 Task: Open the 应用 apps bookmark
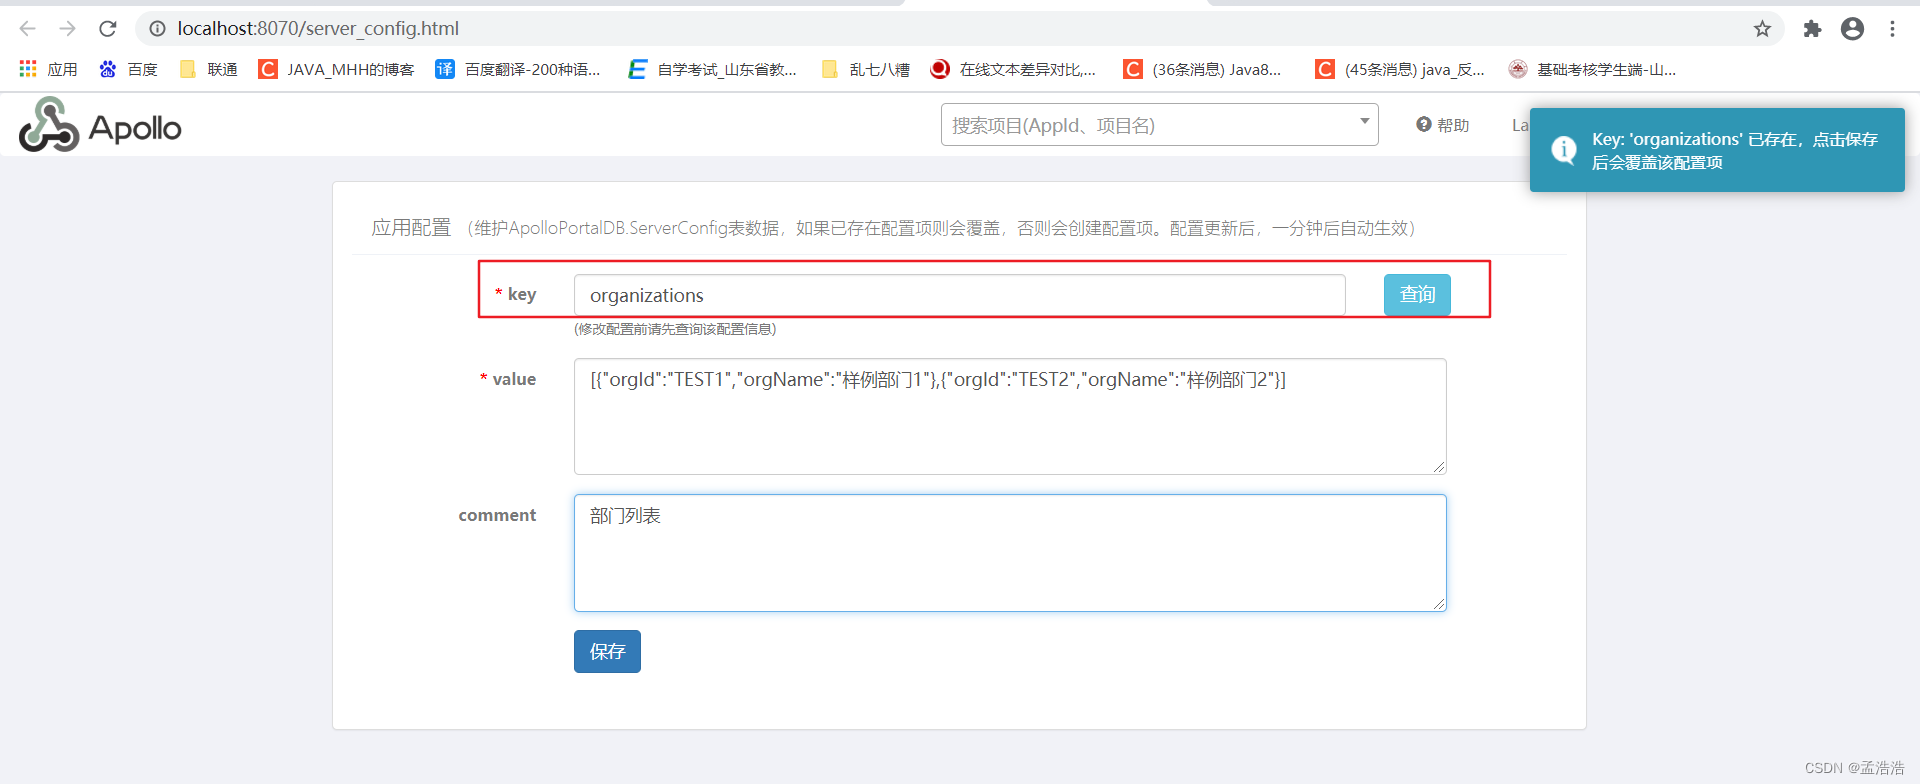pyautogui.click(x=48, y=69)
